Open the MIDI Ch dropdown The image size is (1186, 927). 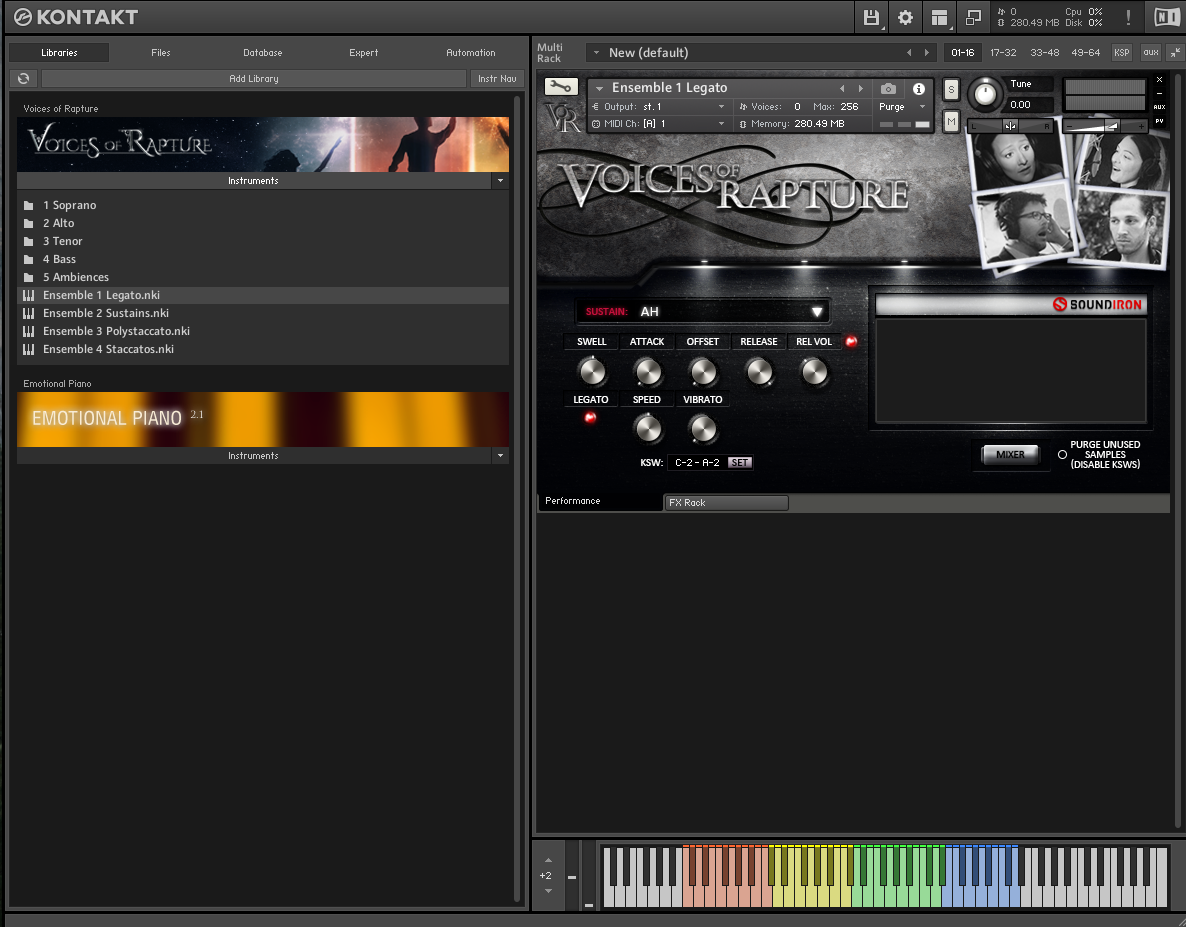721,124
